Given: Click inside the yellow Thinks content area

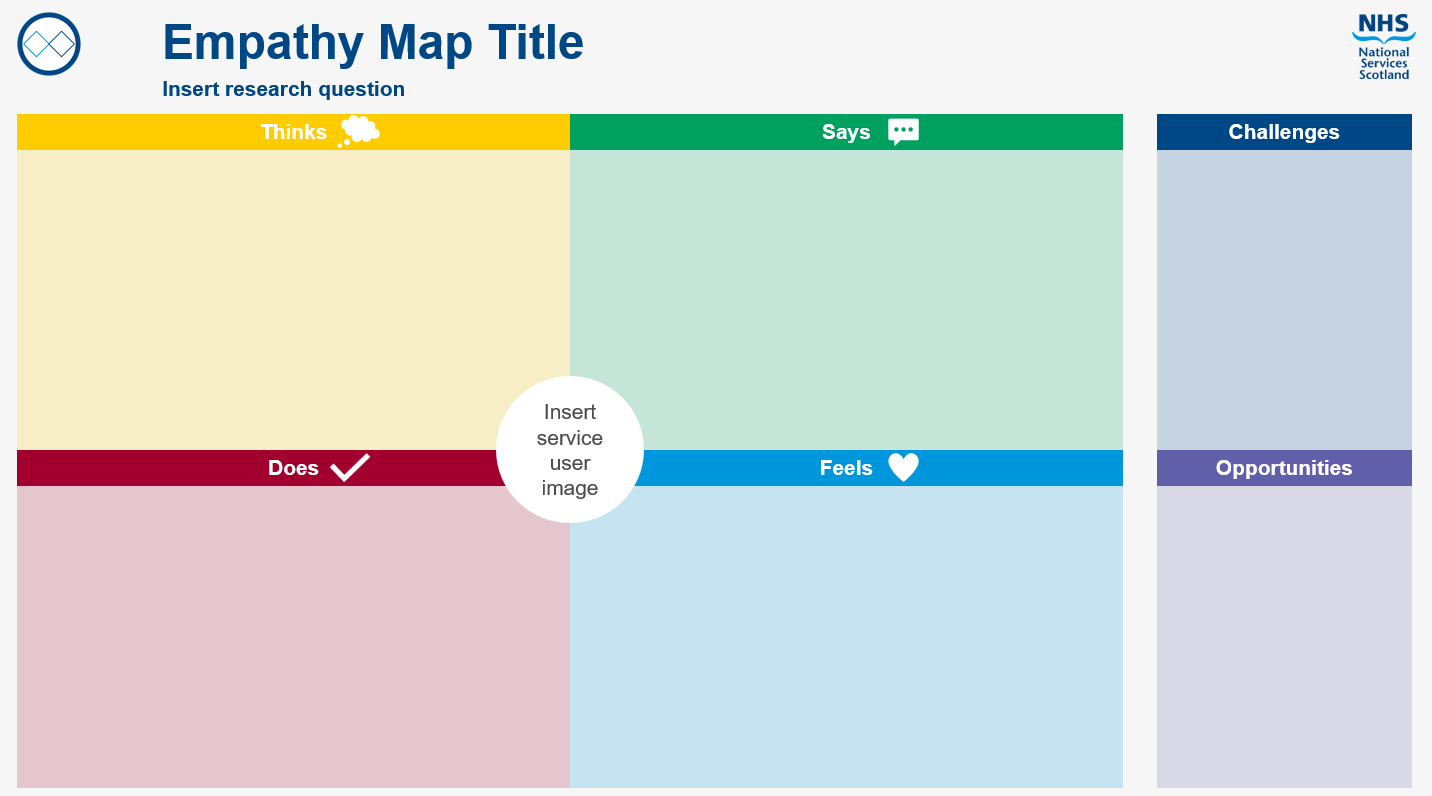Looking at the screenshot, I should tap(293, 300).
